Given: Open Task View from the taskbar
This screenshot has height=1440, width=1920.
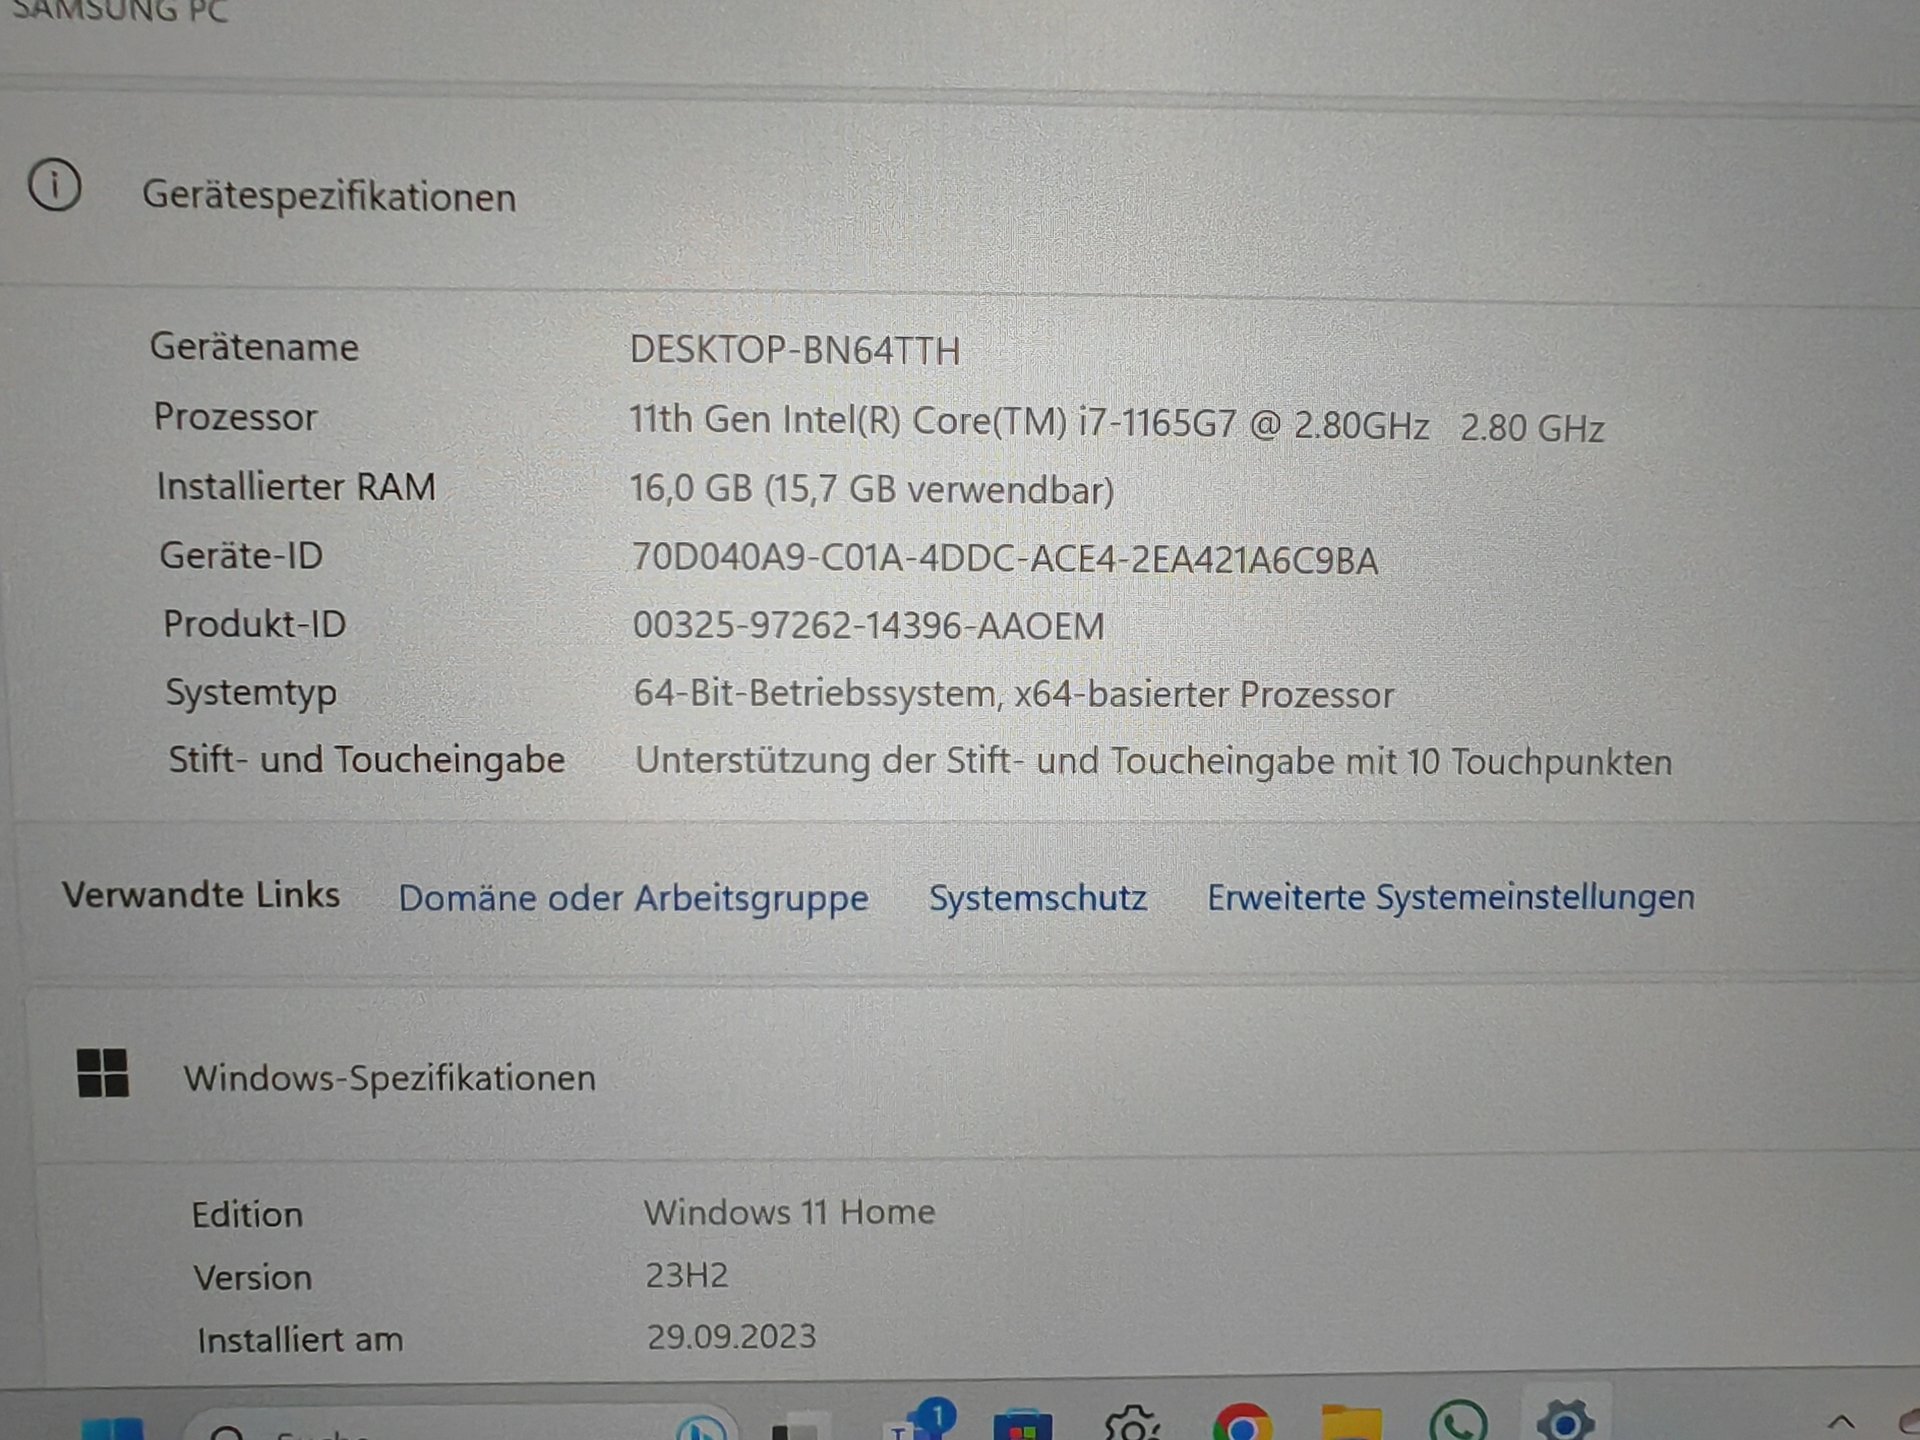Looking at the screenshot, I should tap(800, 1428).
